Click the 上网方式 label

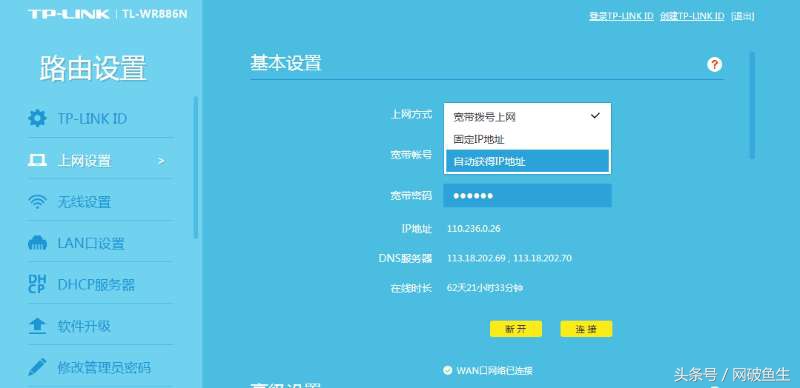coord(411,114)
